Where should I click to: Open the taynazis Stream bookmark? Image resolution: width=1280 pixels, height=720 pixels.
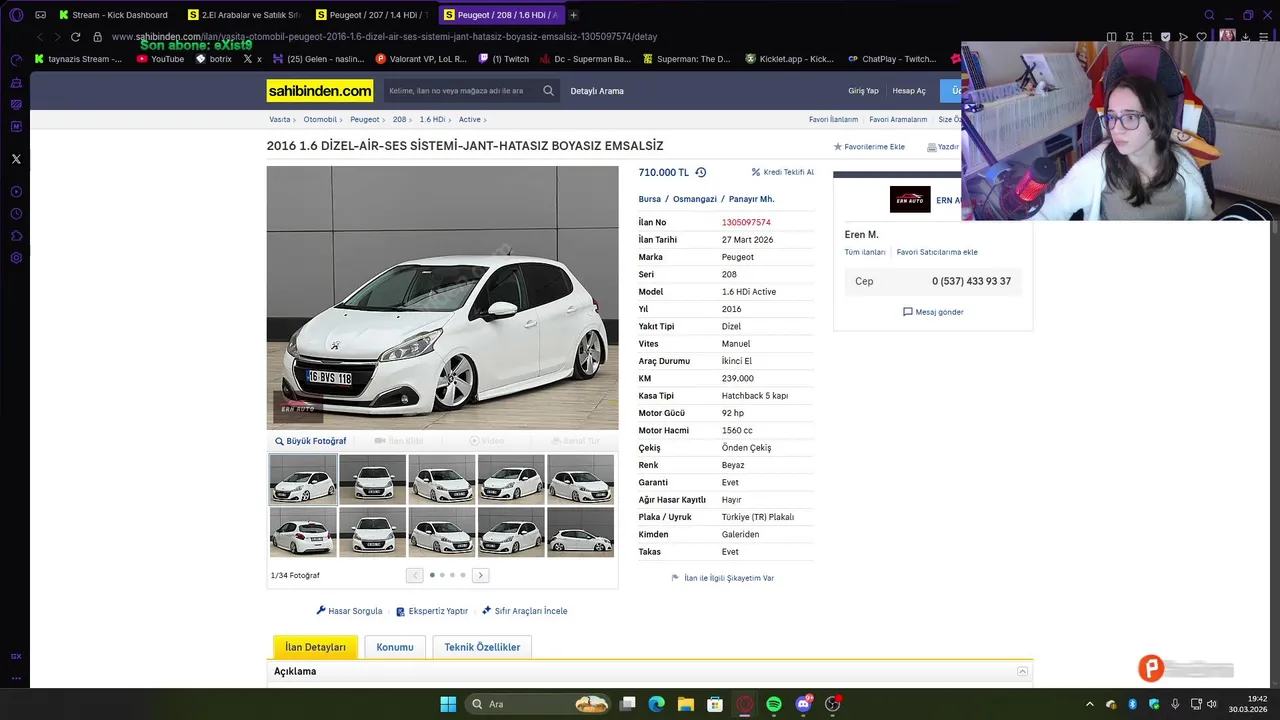pos(78,59)
